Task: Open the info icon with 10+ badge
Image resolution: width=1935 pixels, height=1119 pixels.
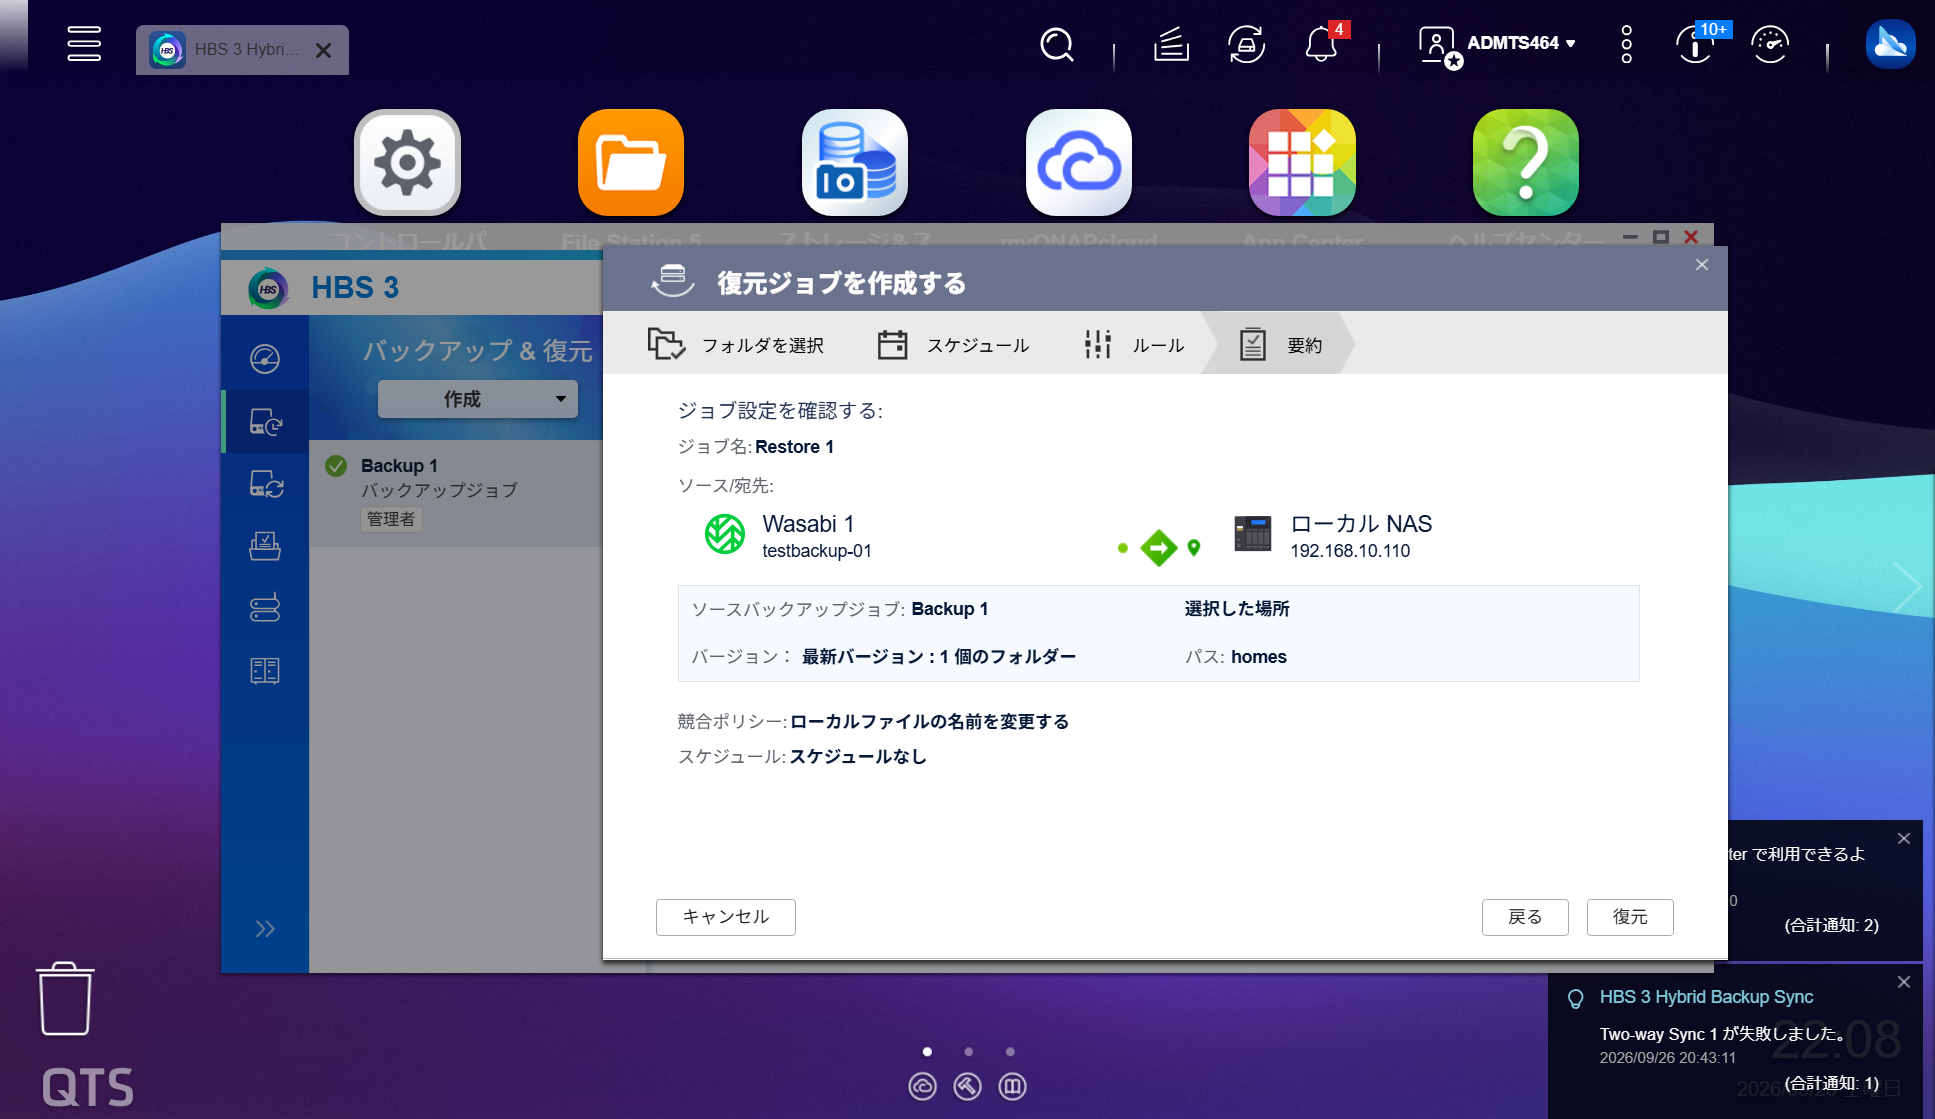Action: coord(1695,44)
